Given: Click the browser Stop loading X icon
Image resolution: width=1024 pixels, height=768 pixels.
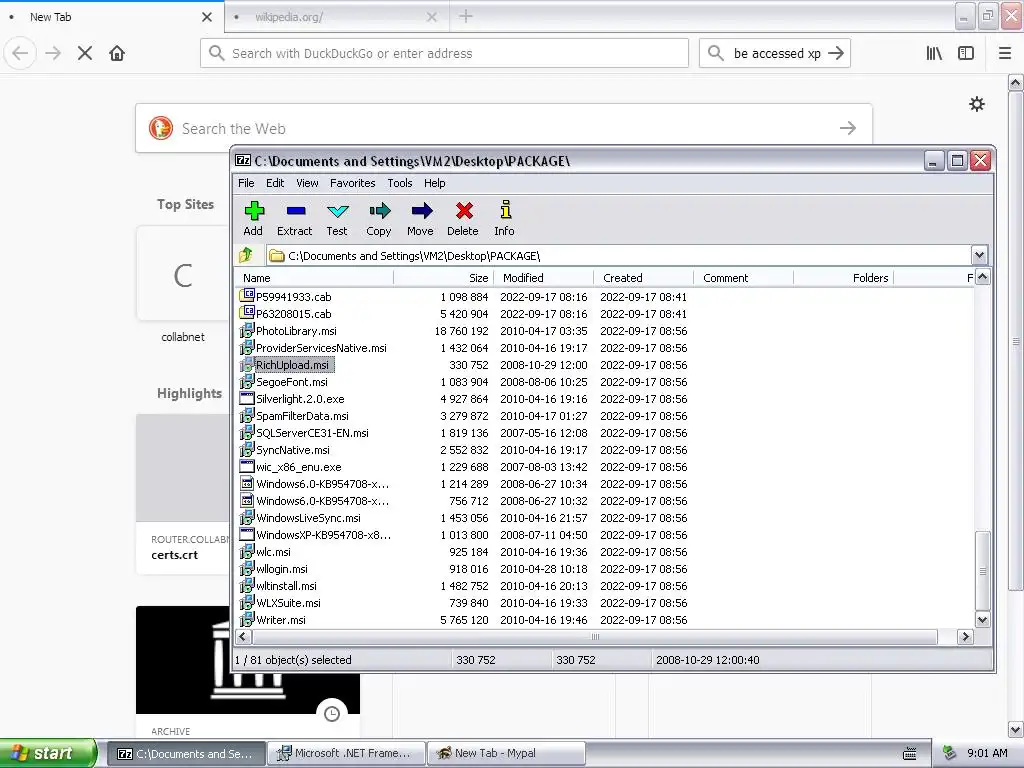Looking at the screenshot, I should (x=85, y=54).
